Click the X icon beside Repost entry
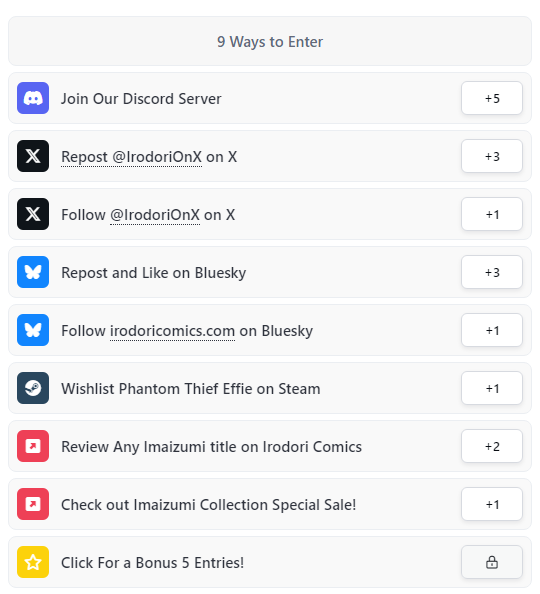This screenshot has height=594, width=540. (33, 156)
